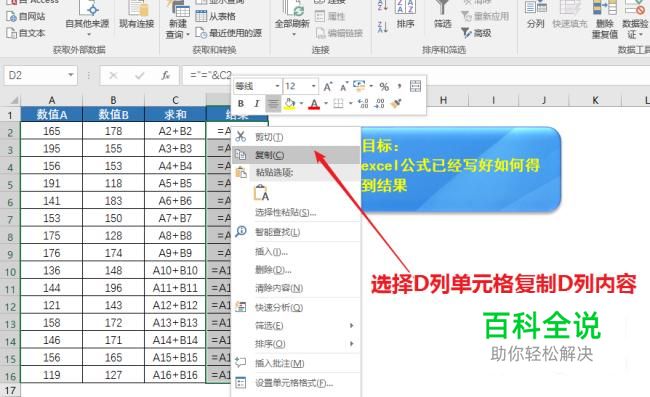Viewport: 650px width, 397px height.
Task: Open 选择性粘贴(S) Paste Special
Action: (x=296, y=213)
